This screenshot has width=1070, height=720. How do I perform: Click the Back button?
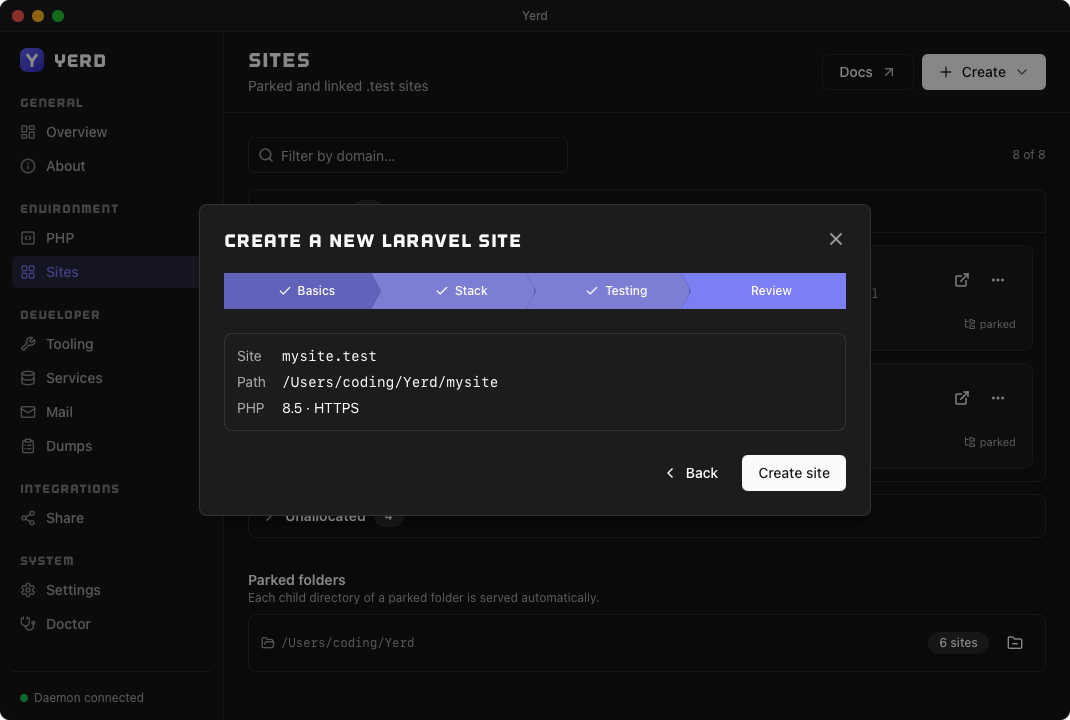(692, 473)
